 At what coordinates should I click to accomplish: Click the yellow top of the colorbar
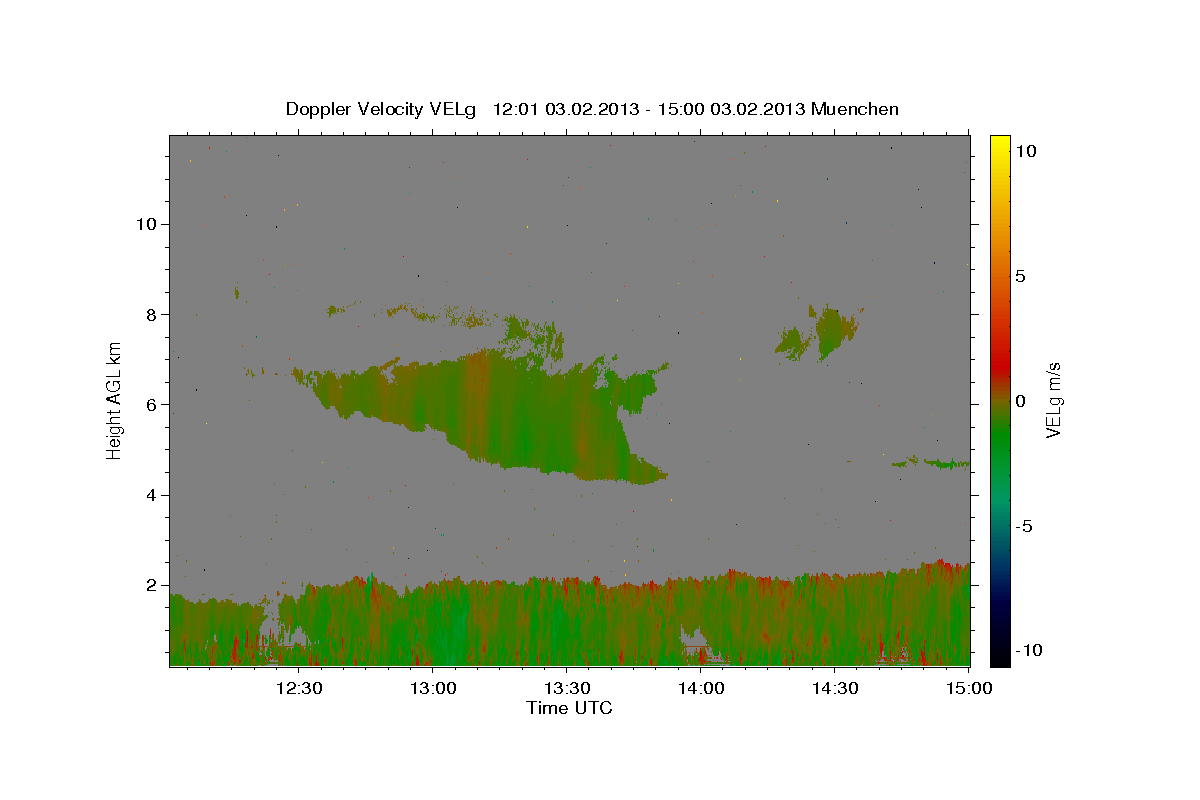coord(999,145)
